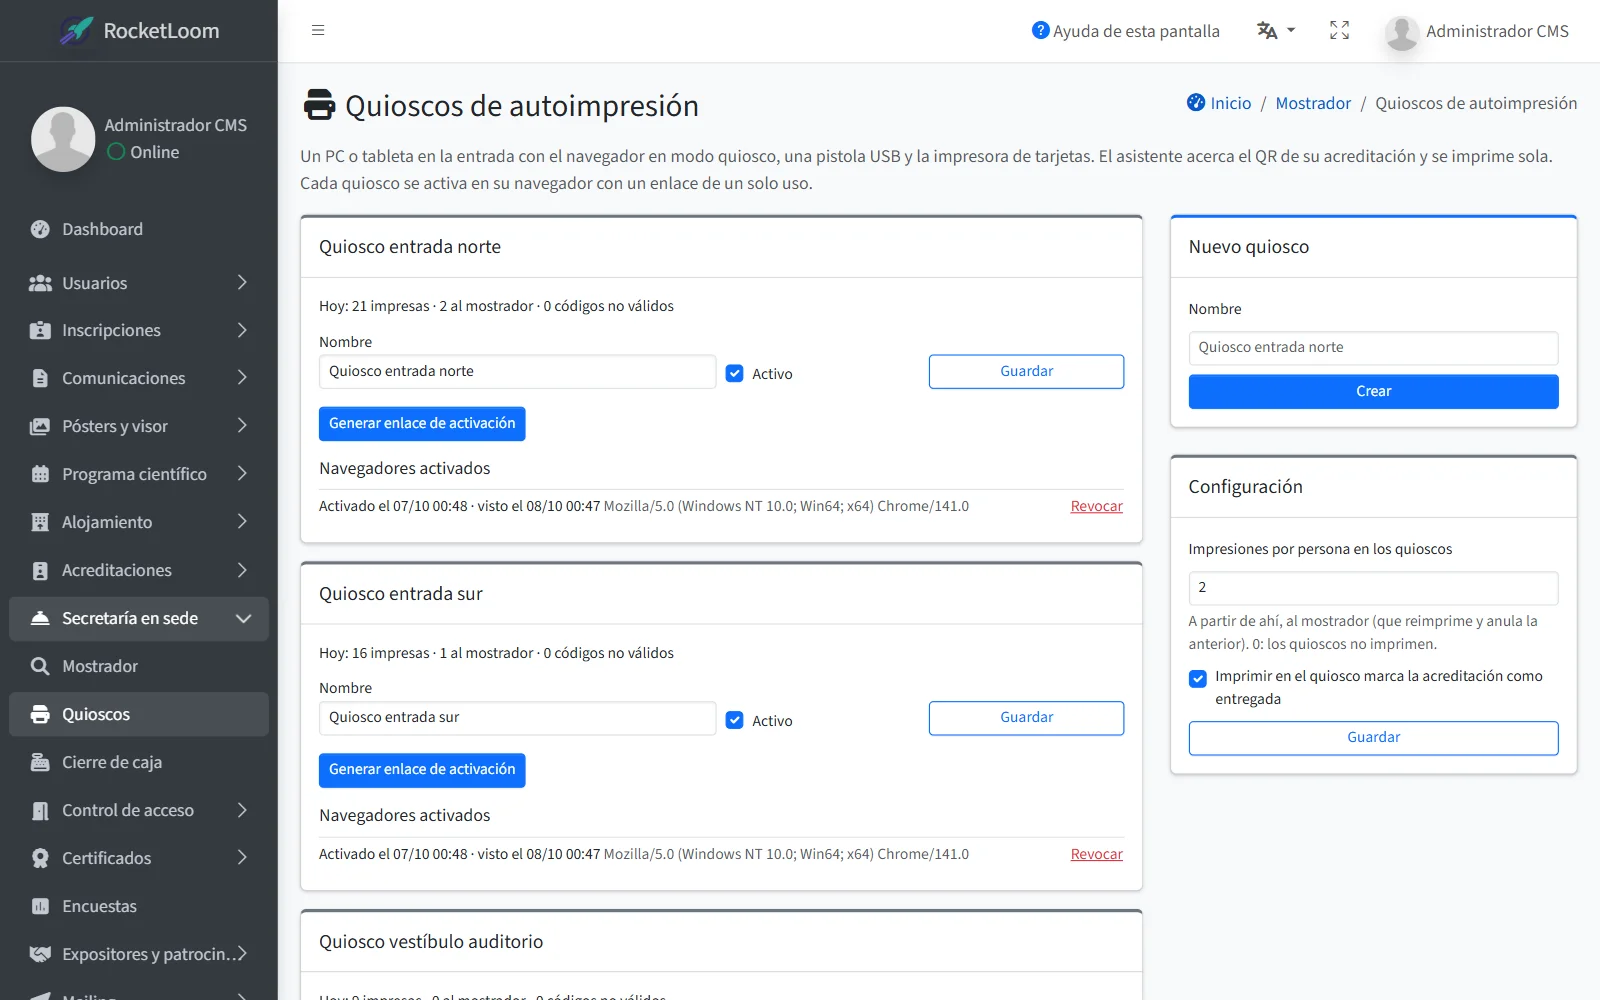
Task: Click the Comunicaciones document icon
Action: coord(40,378)
